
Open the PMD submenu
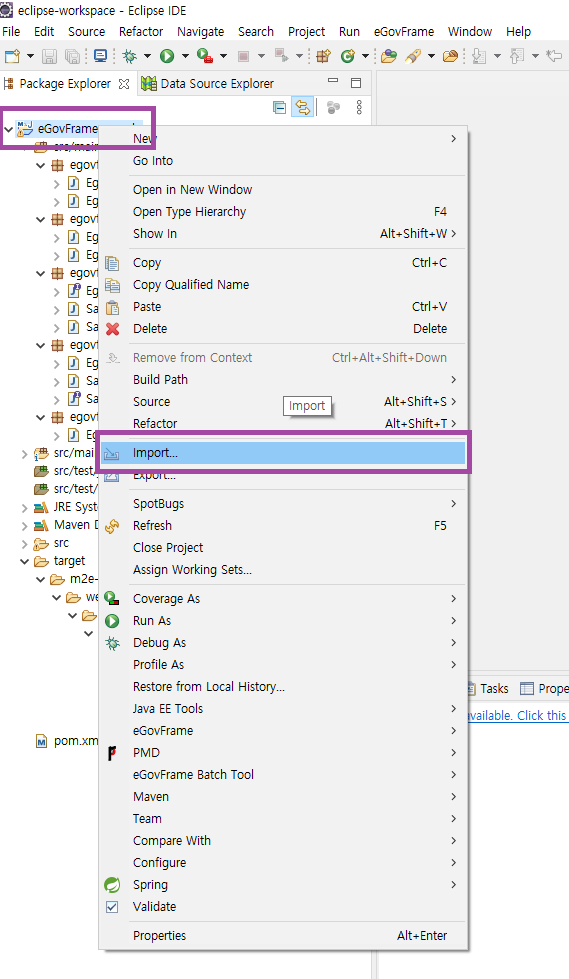tap(283, 752)
